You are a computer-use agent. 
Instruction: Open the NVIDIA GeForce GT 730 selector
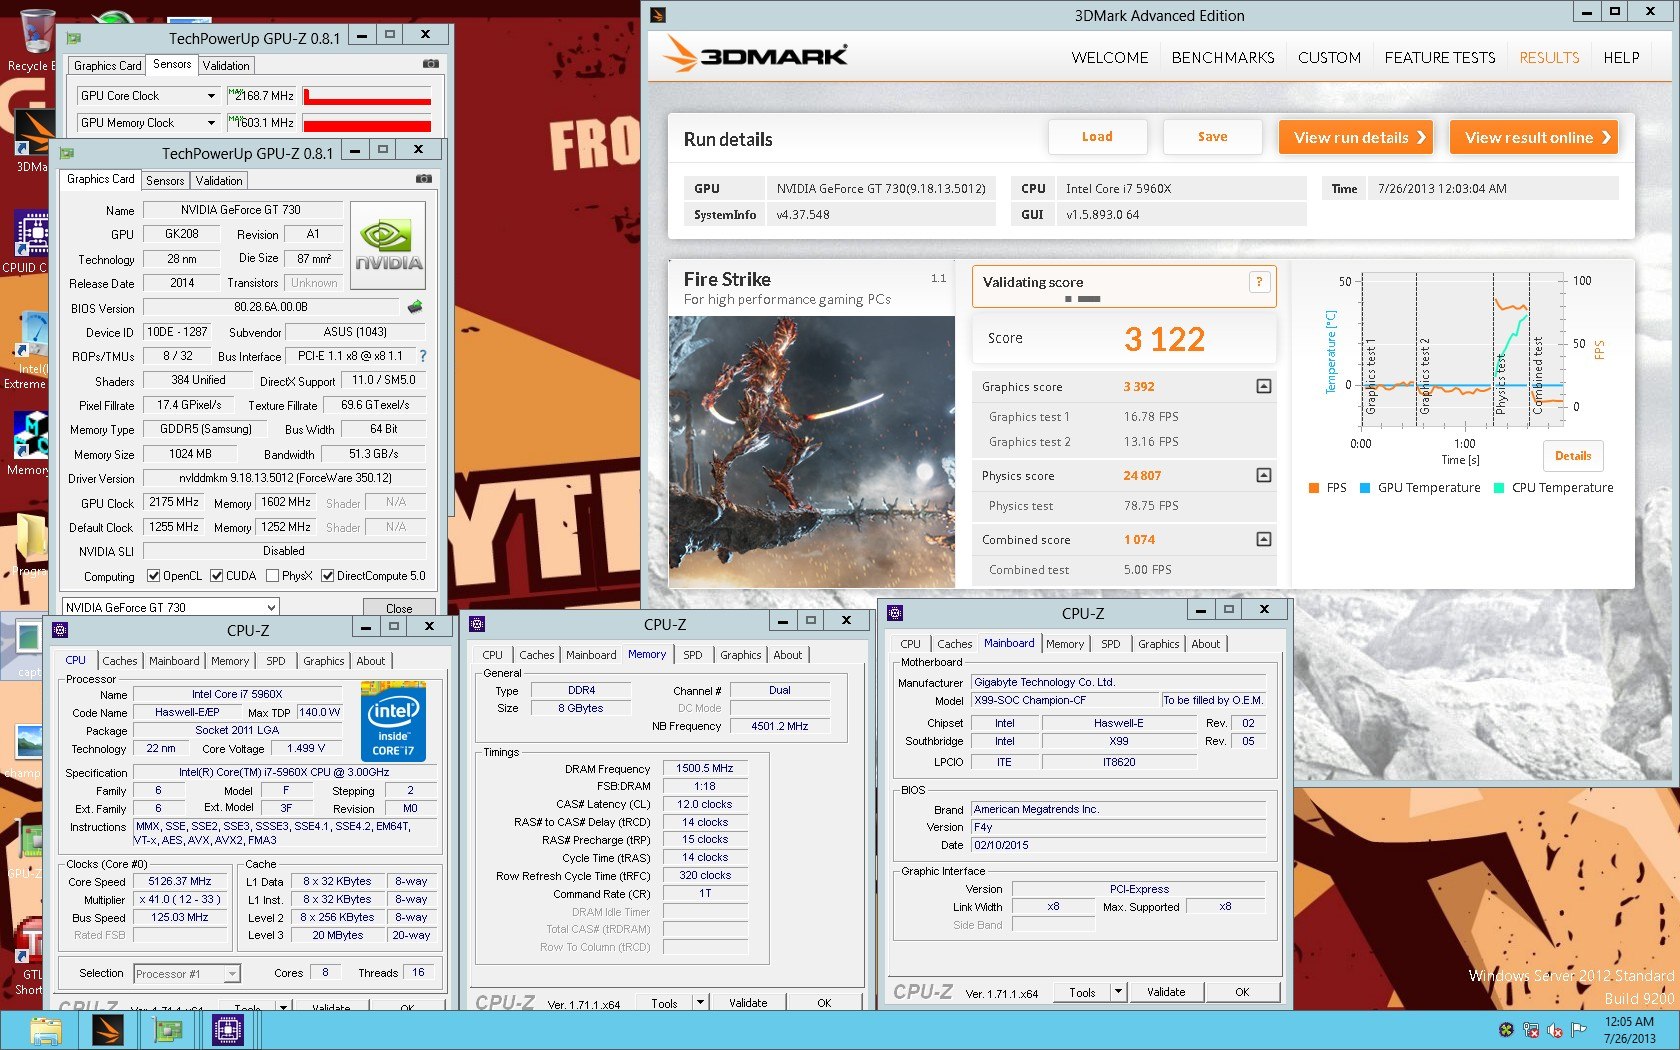click(170, 607)
